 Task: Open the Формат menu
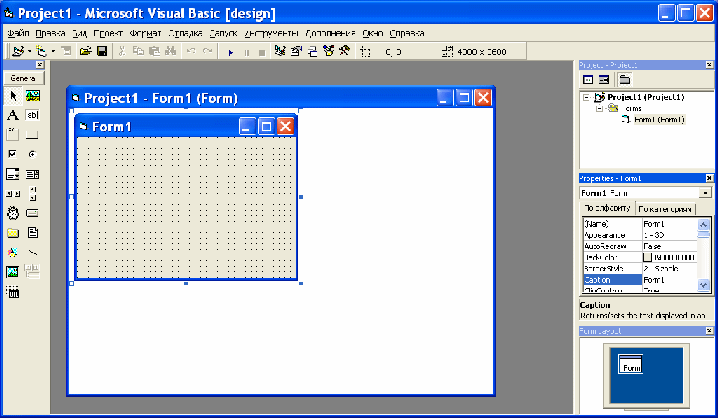pyautogui.click(x=145, y=33)
